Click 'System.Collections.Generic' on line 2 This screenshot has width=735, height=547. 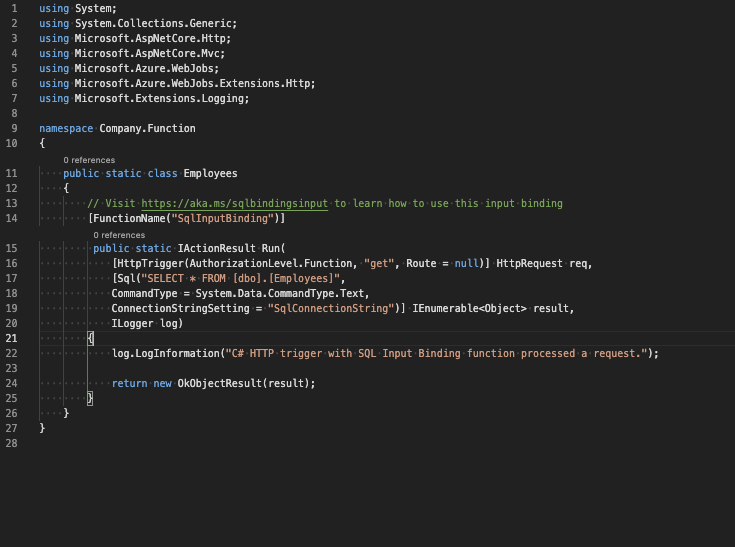tap(153, 23)
